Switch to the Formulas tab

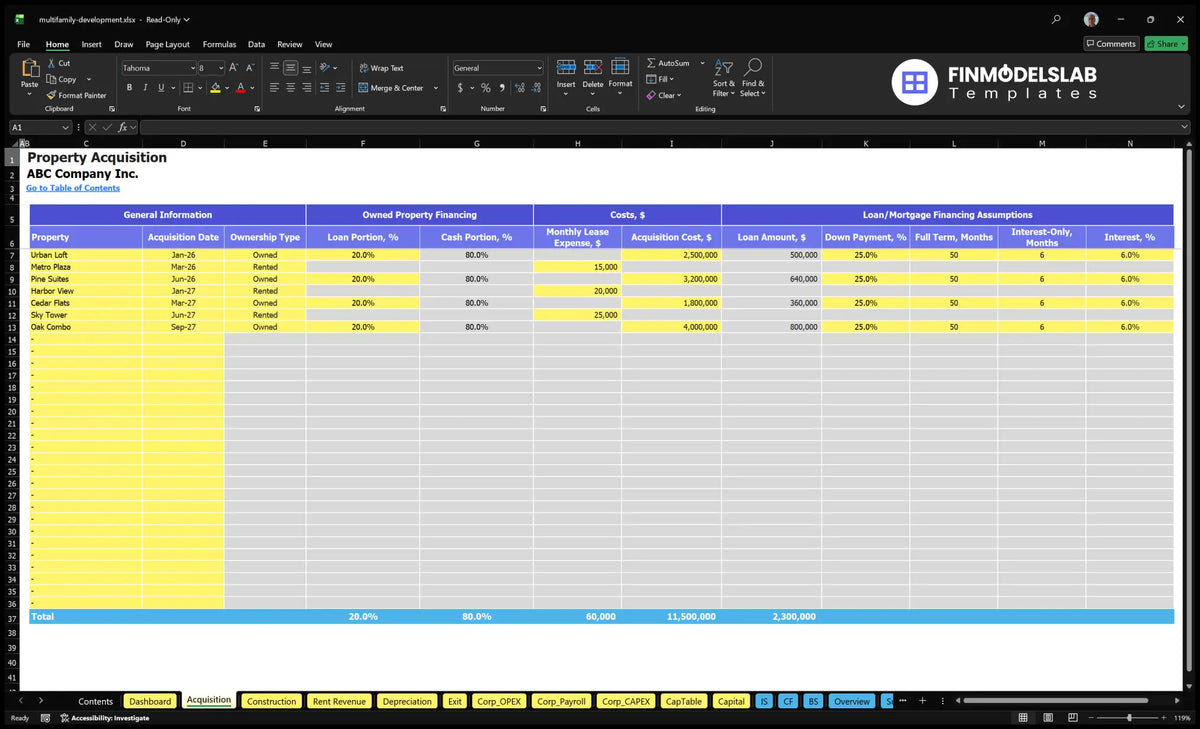tap(219, 44)
